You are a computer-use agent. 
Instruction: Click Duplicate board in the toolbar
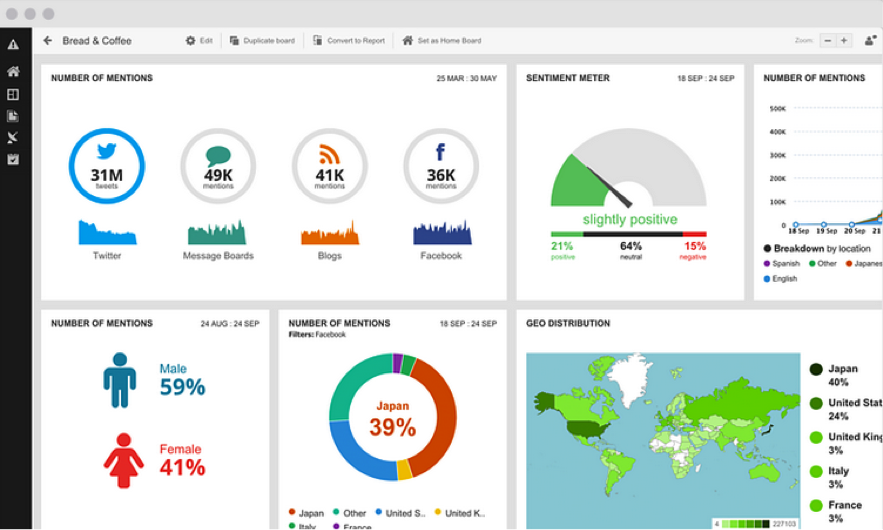click(x=262, y=41)
